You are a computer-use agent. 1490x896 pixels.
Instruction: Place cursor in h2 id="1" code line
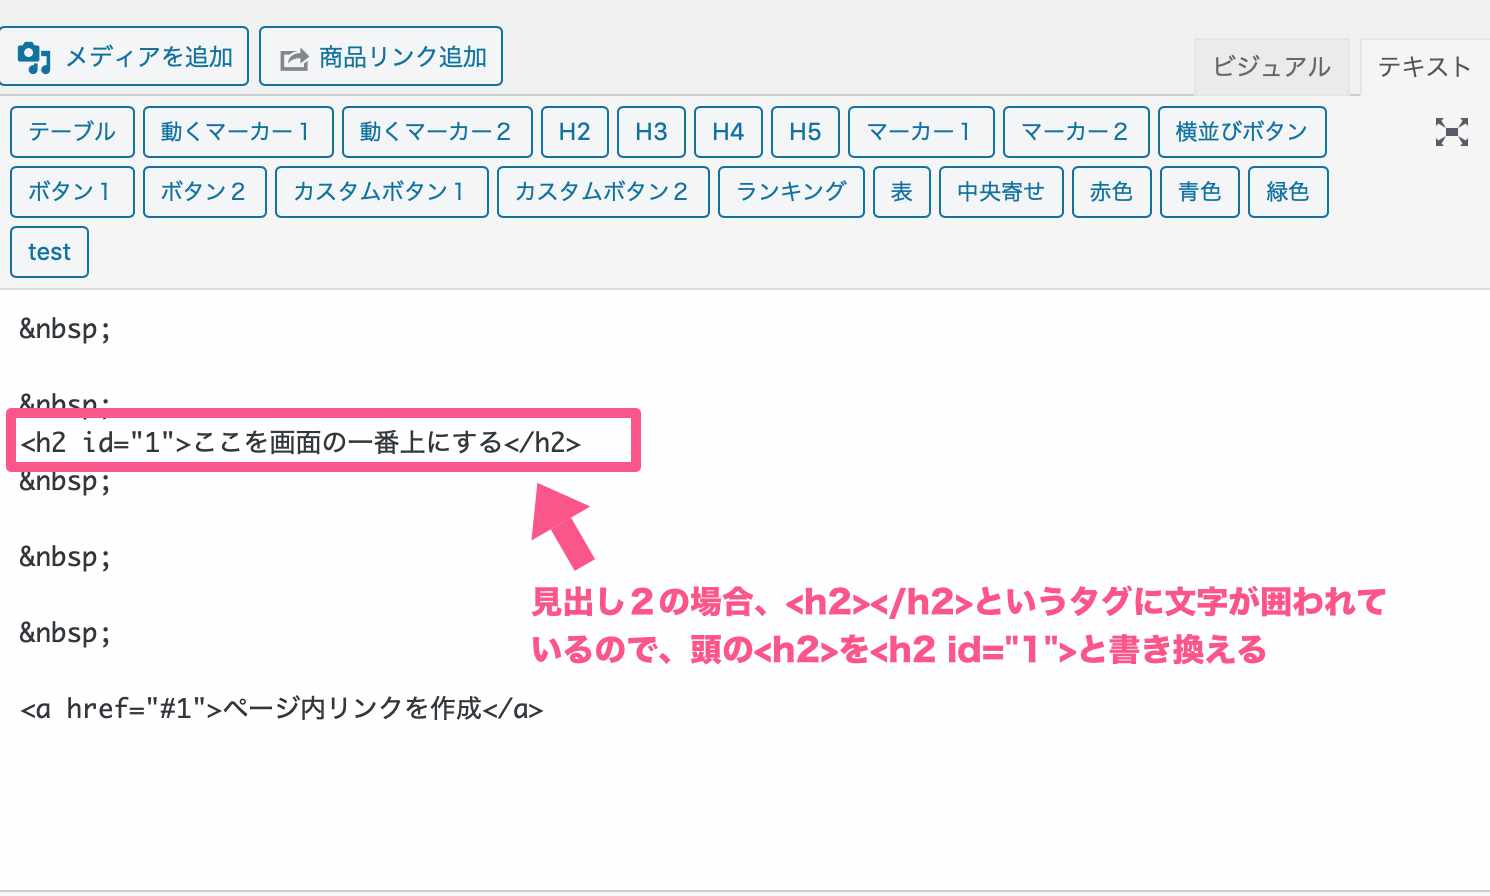[300, 442]
